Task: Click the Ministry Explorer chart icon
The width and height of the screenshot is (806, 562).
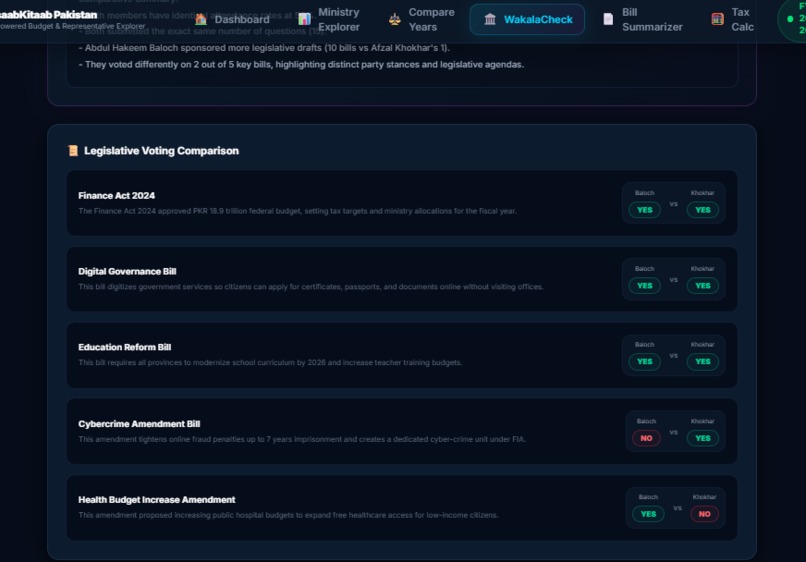Action: point(304,20)
